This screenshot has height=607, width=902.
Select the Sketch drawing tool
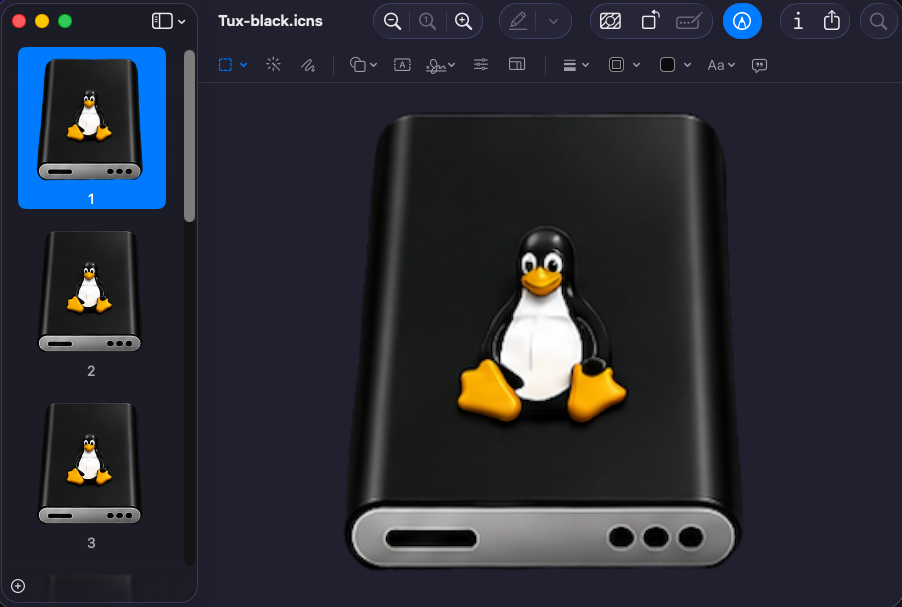[x=308, y=65]
